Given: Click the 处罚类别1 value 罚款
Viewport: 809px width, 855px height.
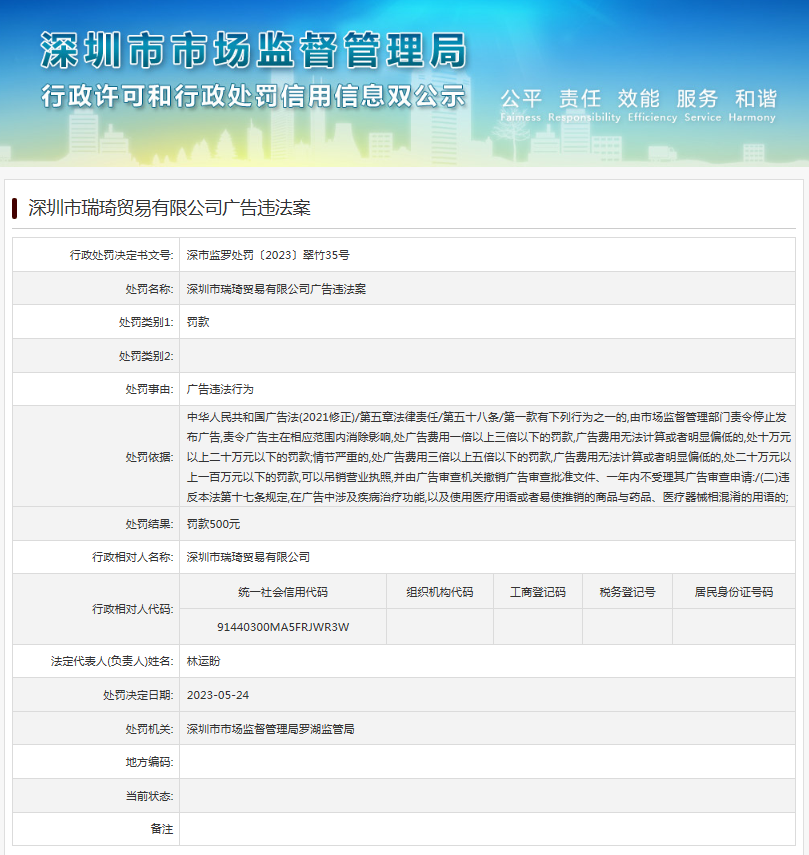Looking at the screenshot, I should click(x=198, y=322).
